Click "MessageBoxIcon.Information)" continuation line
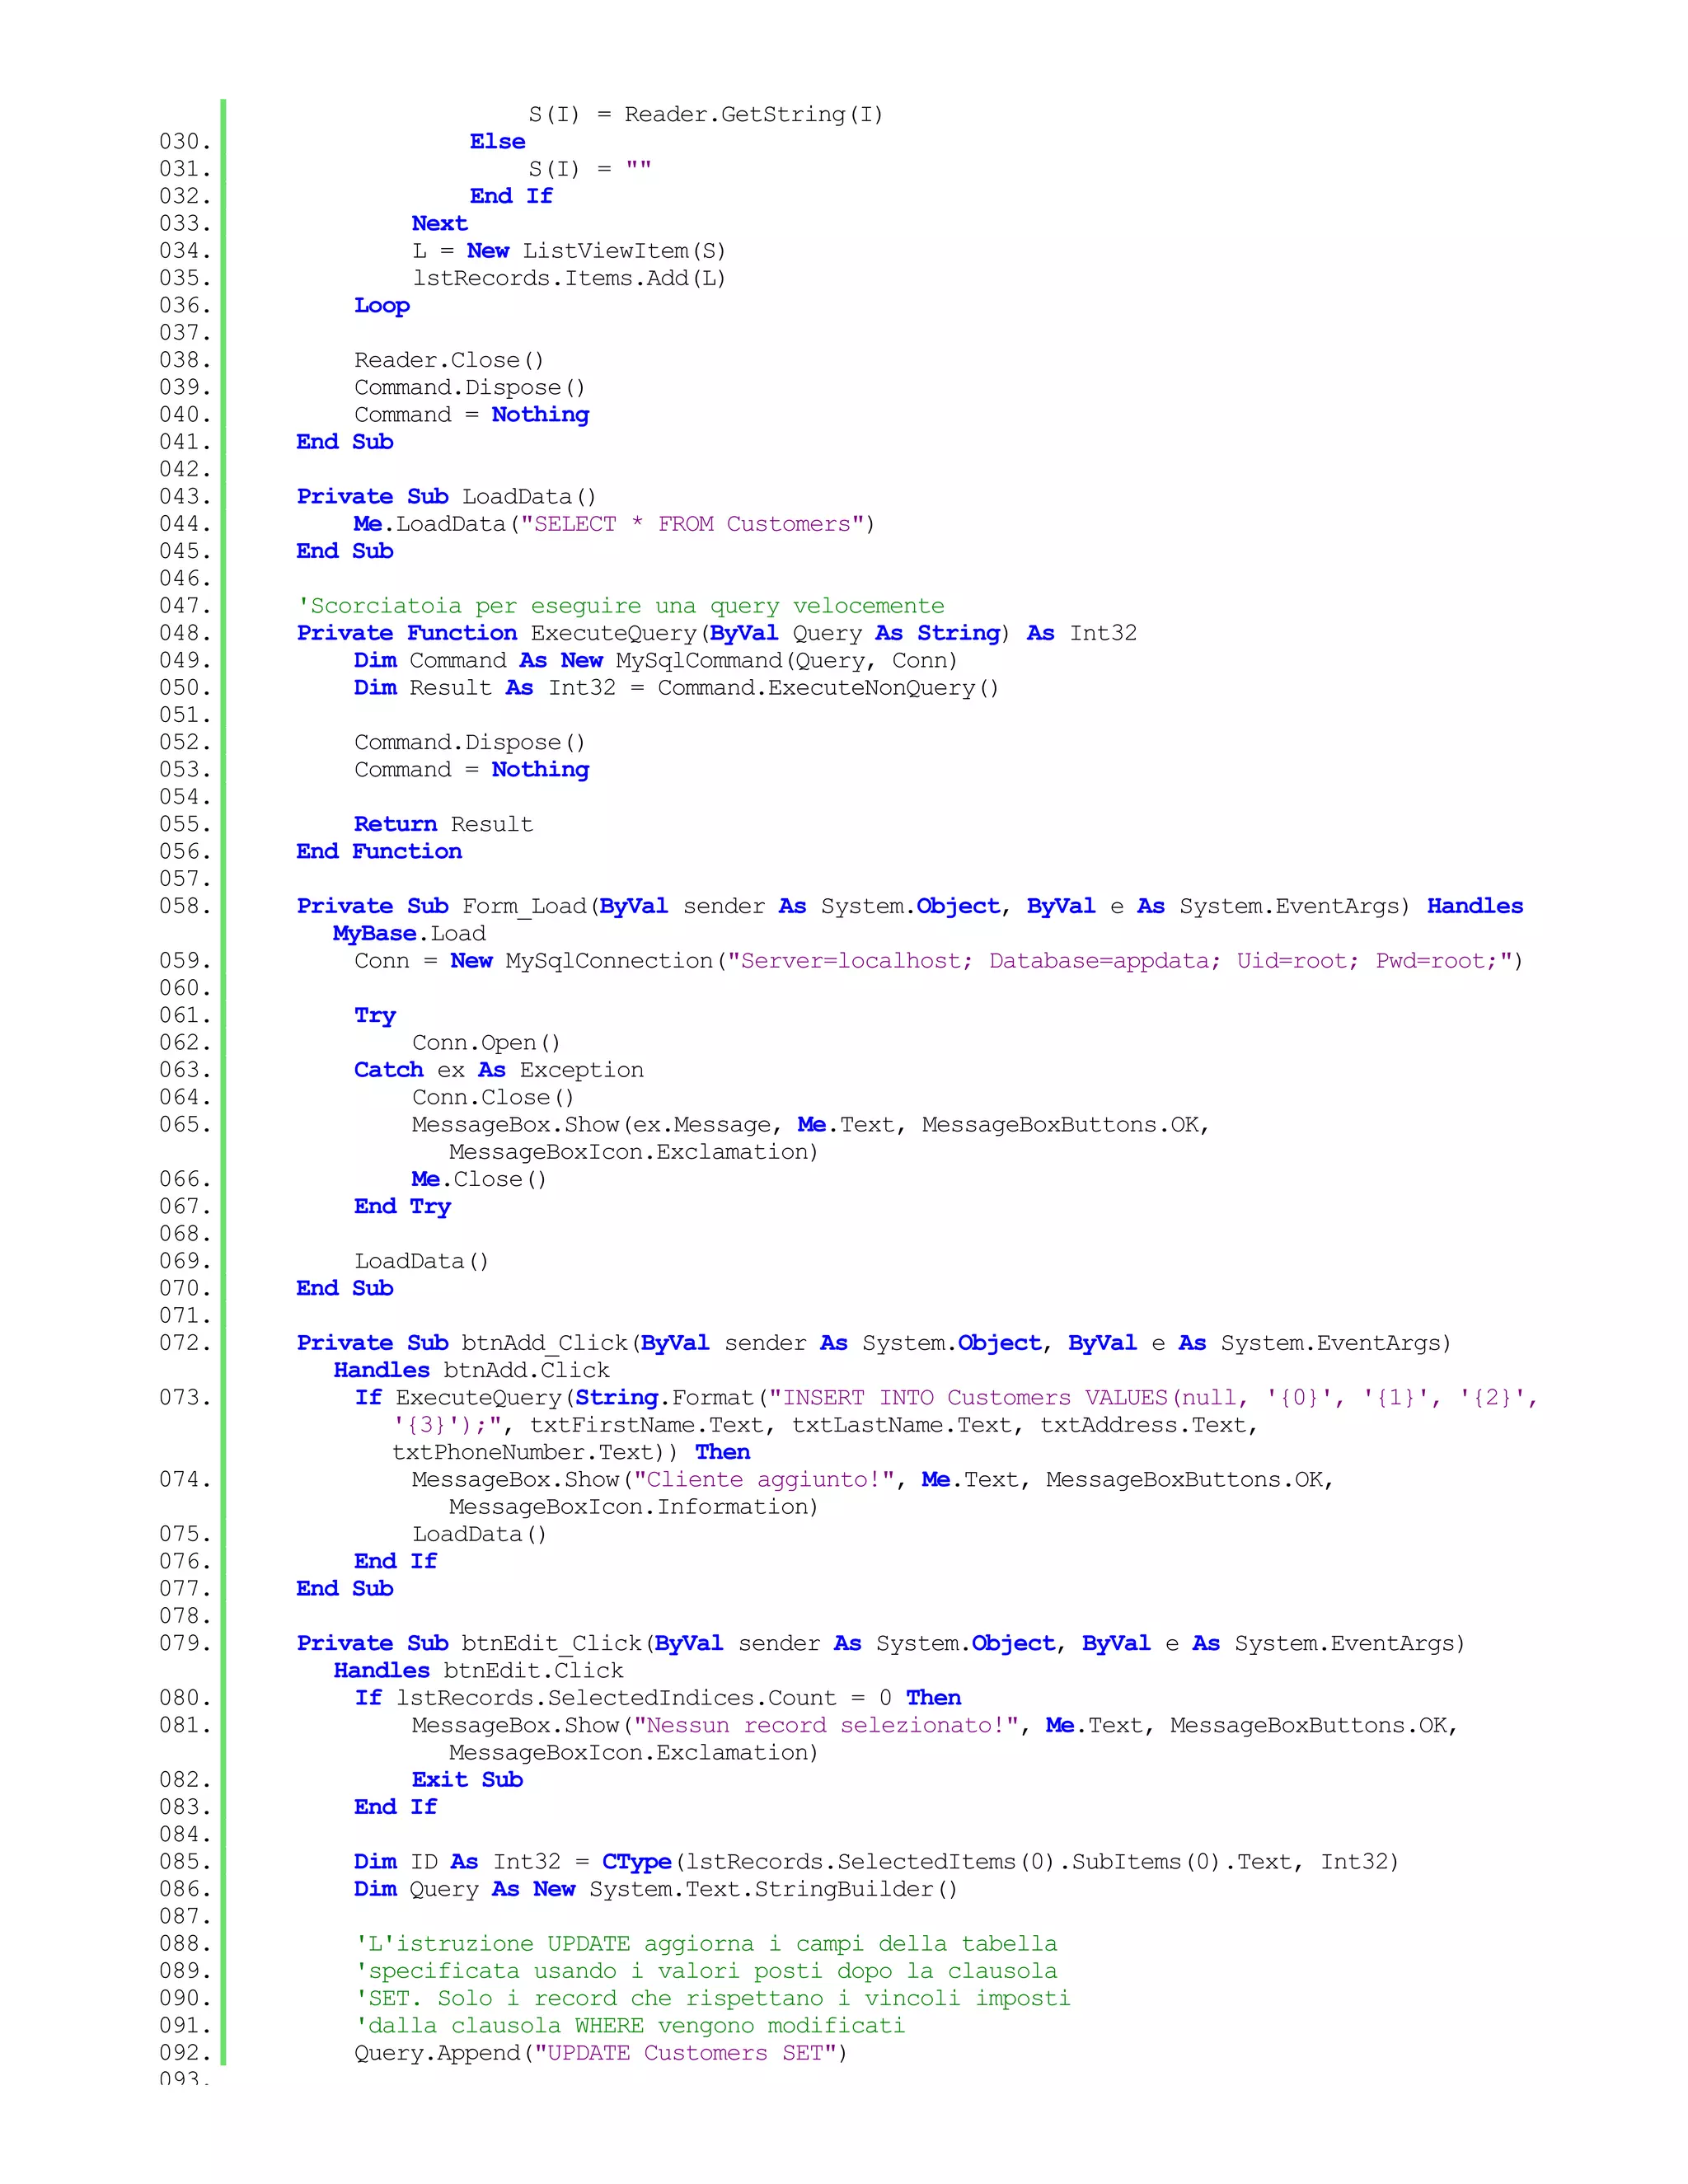This screenshot has width=1688, height=2184. click(x=633, y=1507)
